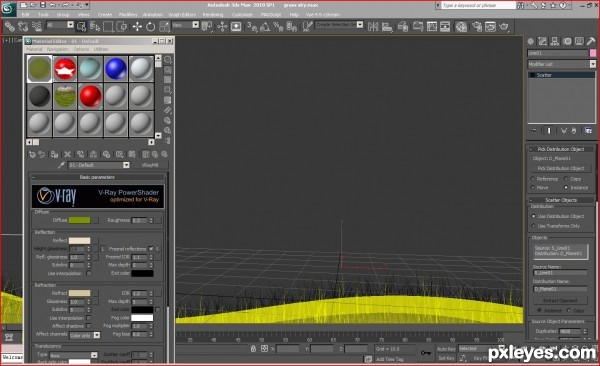
Task: Toggle Reflection Use interpolation checkbox
Action: [89, 273]
